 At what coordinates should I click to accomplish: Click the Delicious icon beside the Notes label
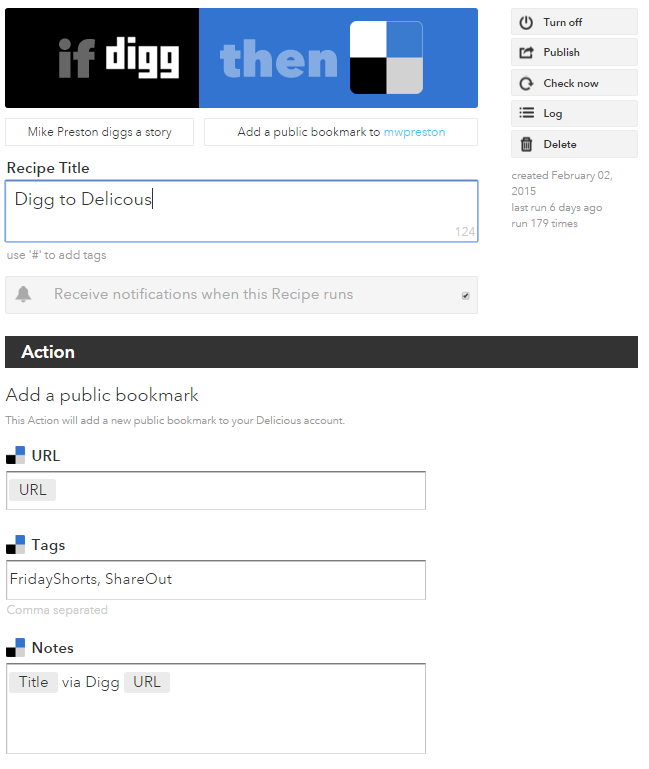(x=15, y=647)
